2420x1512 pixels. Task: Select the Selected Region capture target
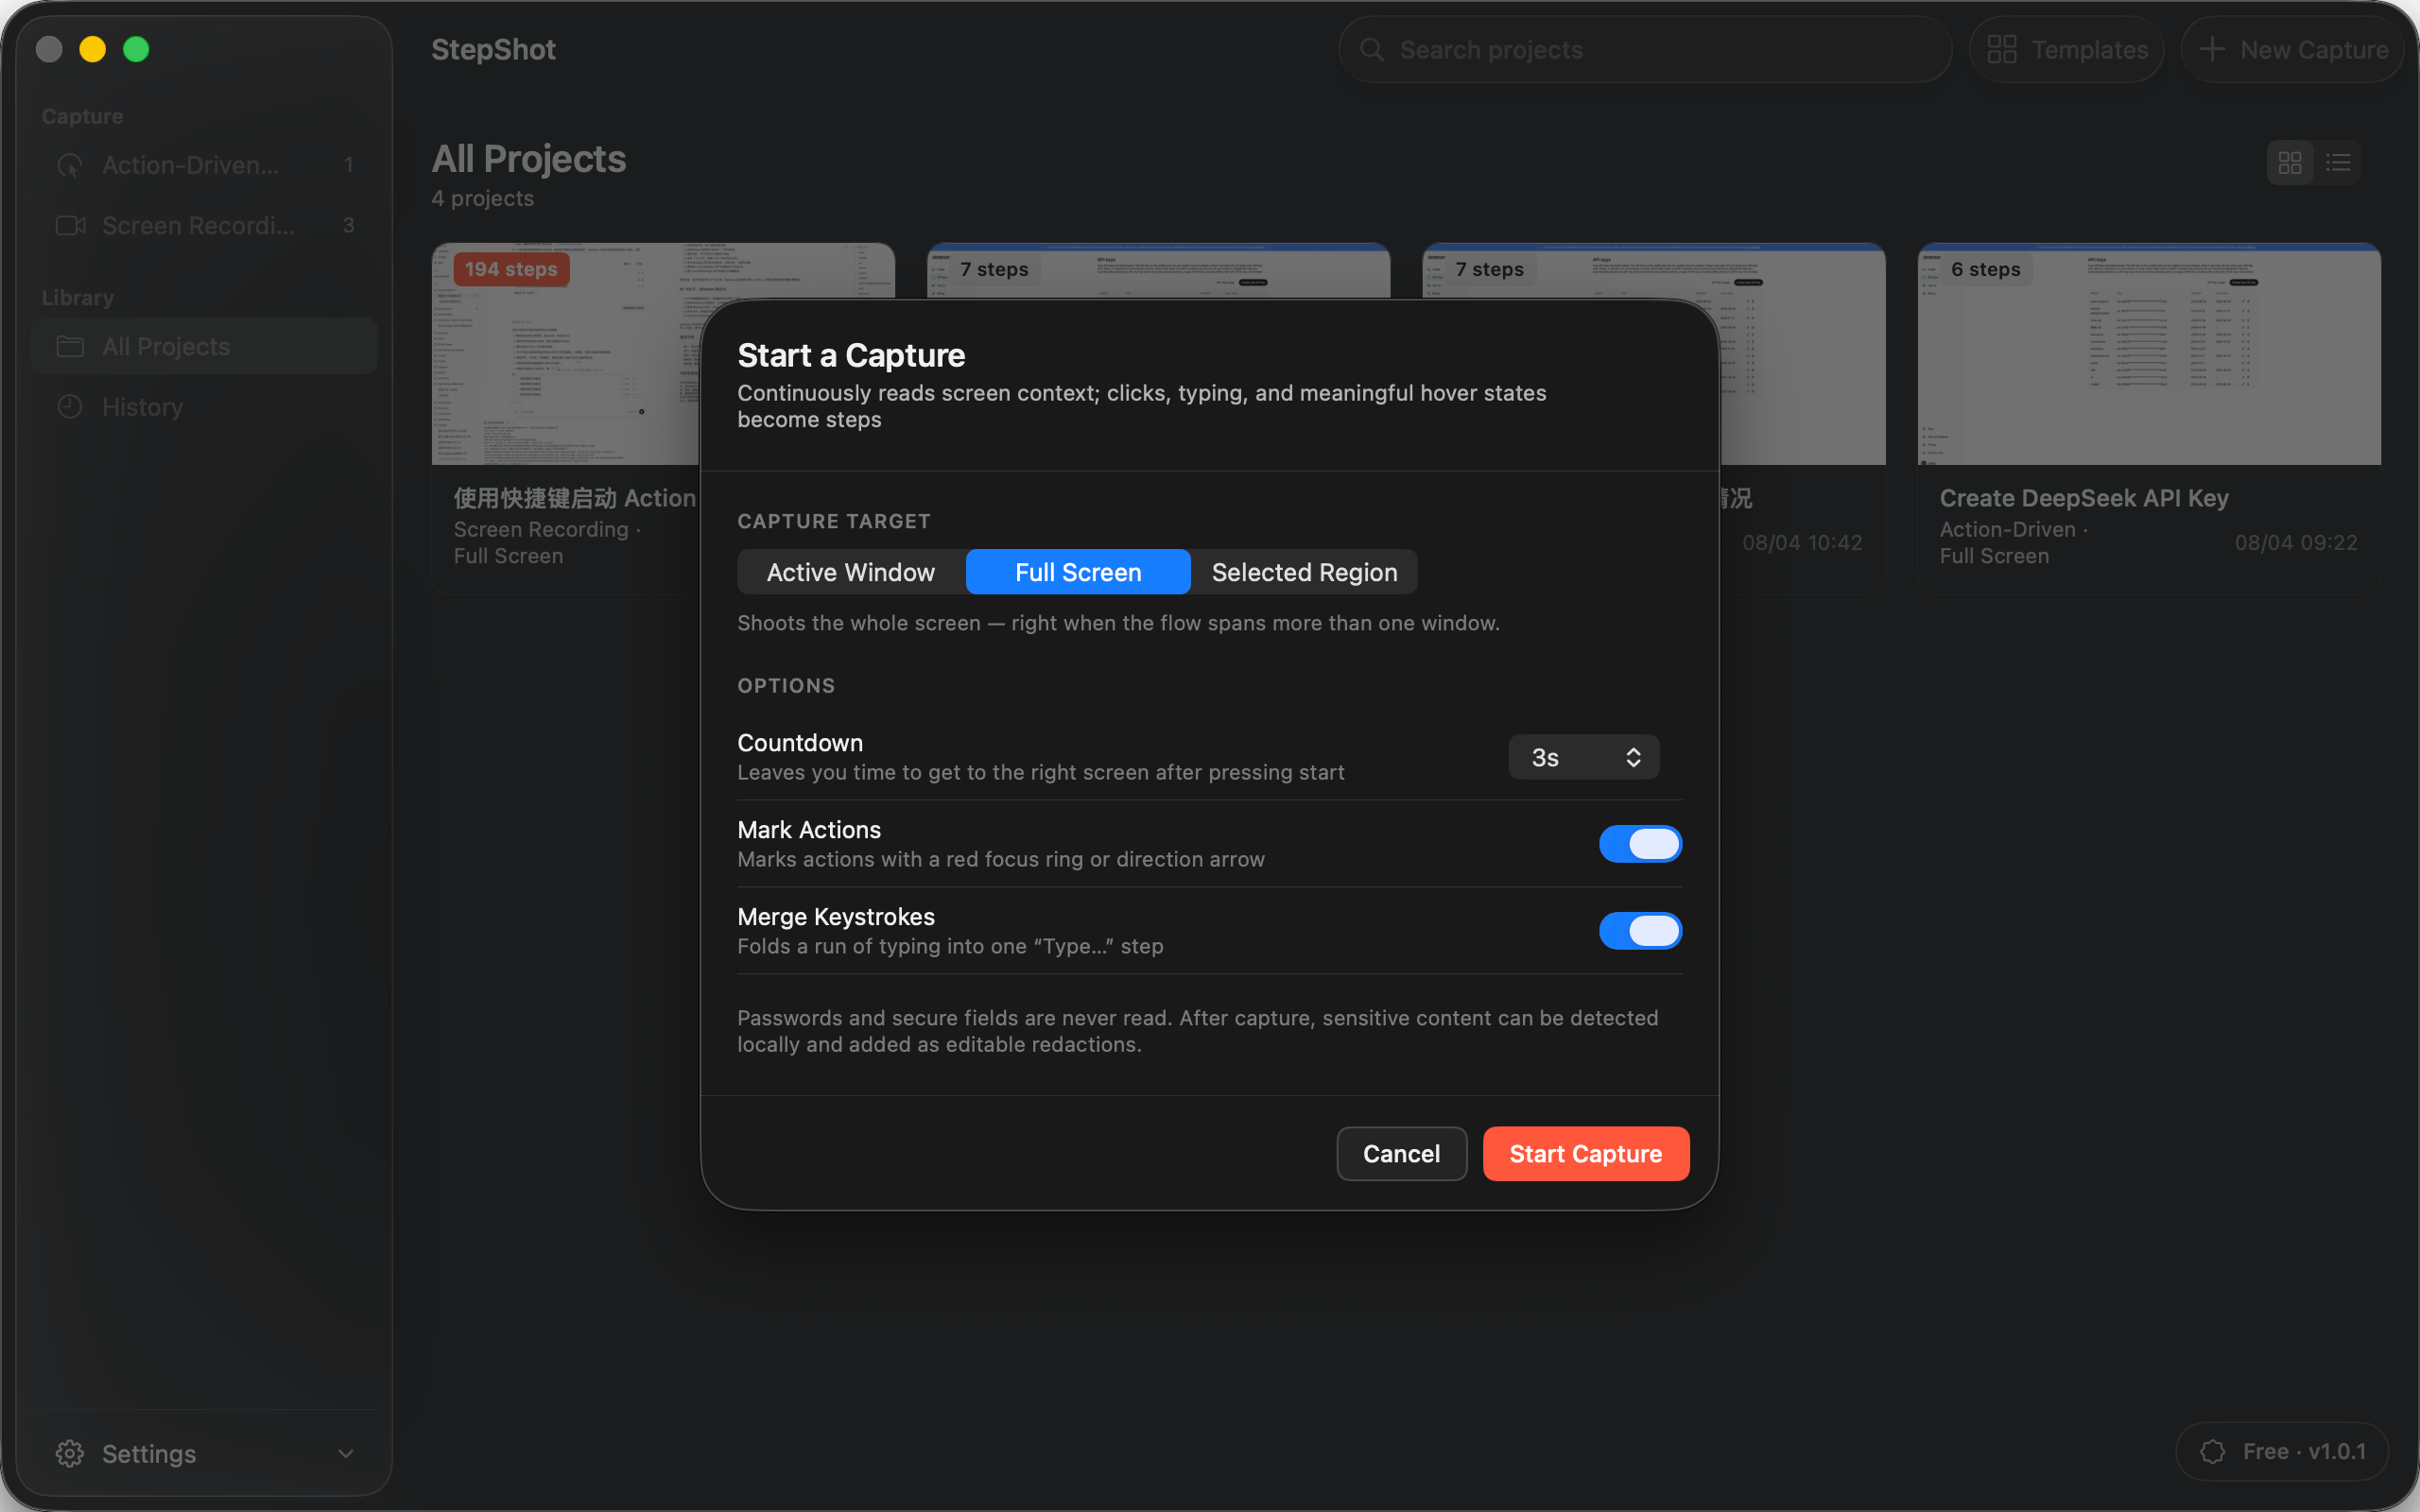point(1304,572)
